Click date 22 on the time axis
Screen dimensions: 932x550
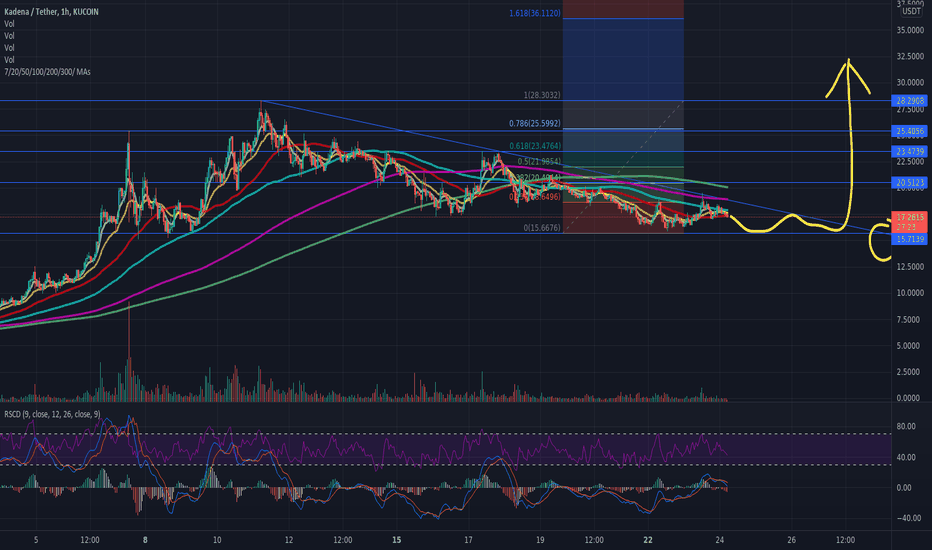pos(648,540)
